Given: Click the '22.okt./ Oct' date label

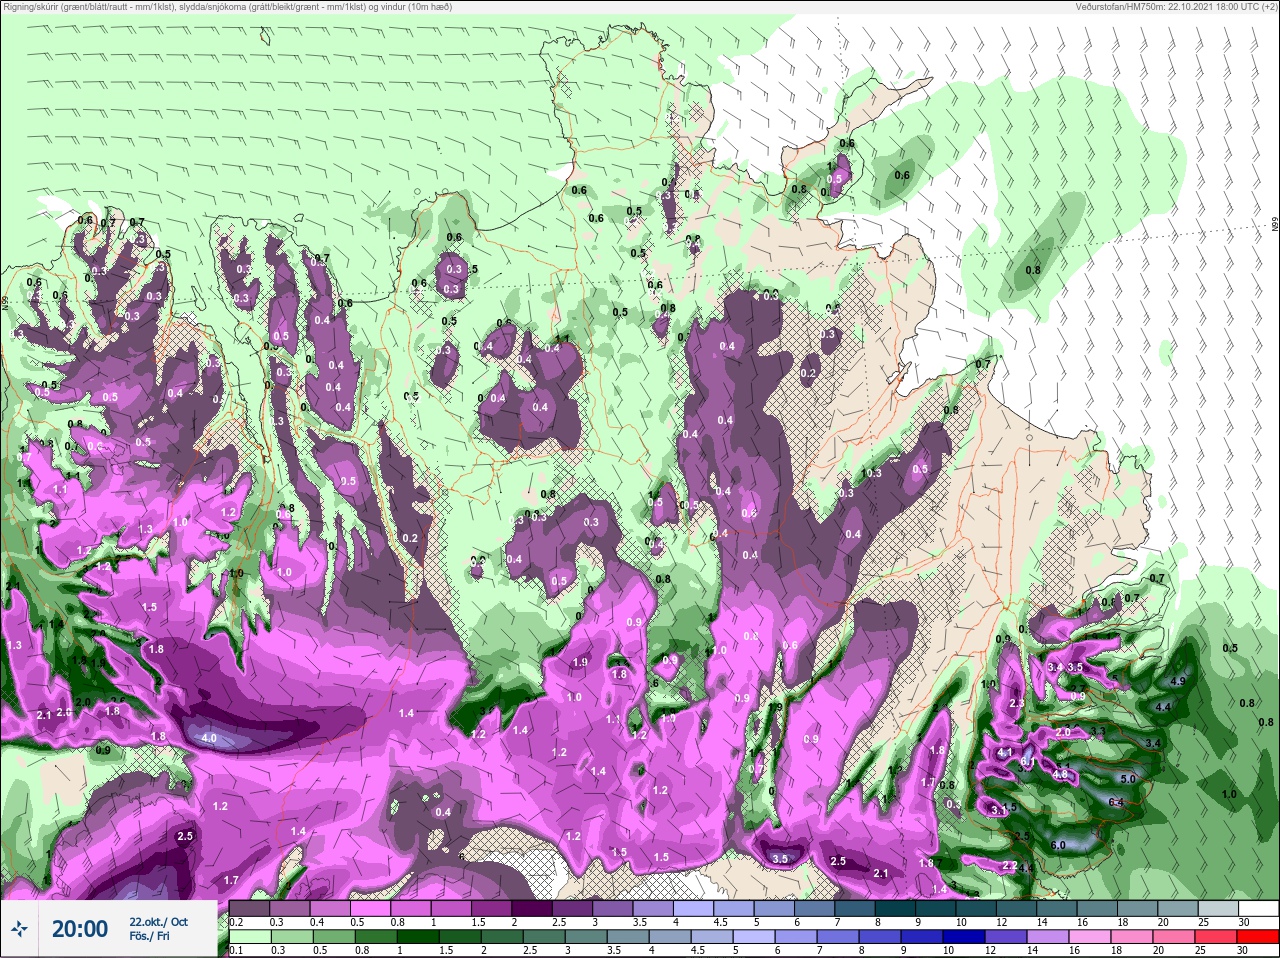Looking at the screenshot, I should (158, 922).
